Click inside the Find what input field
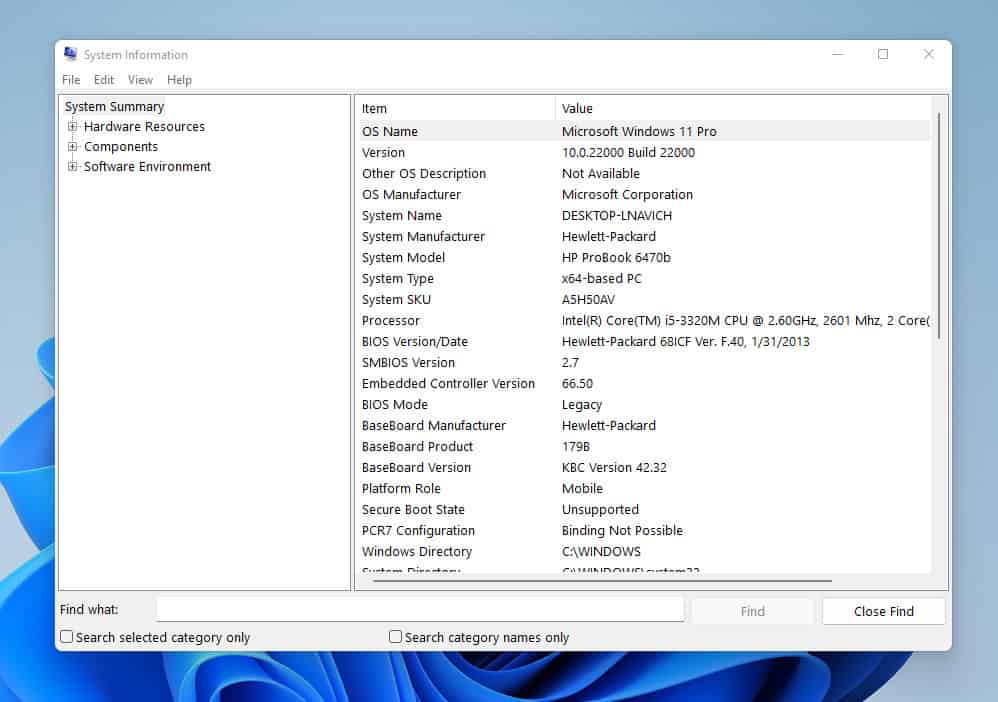 pyautogui.click(x=420, y=609)
